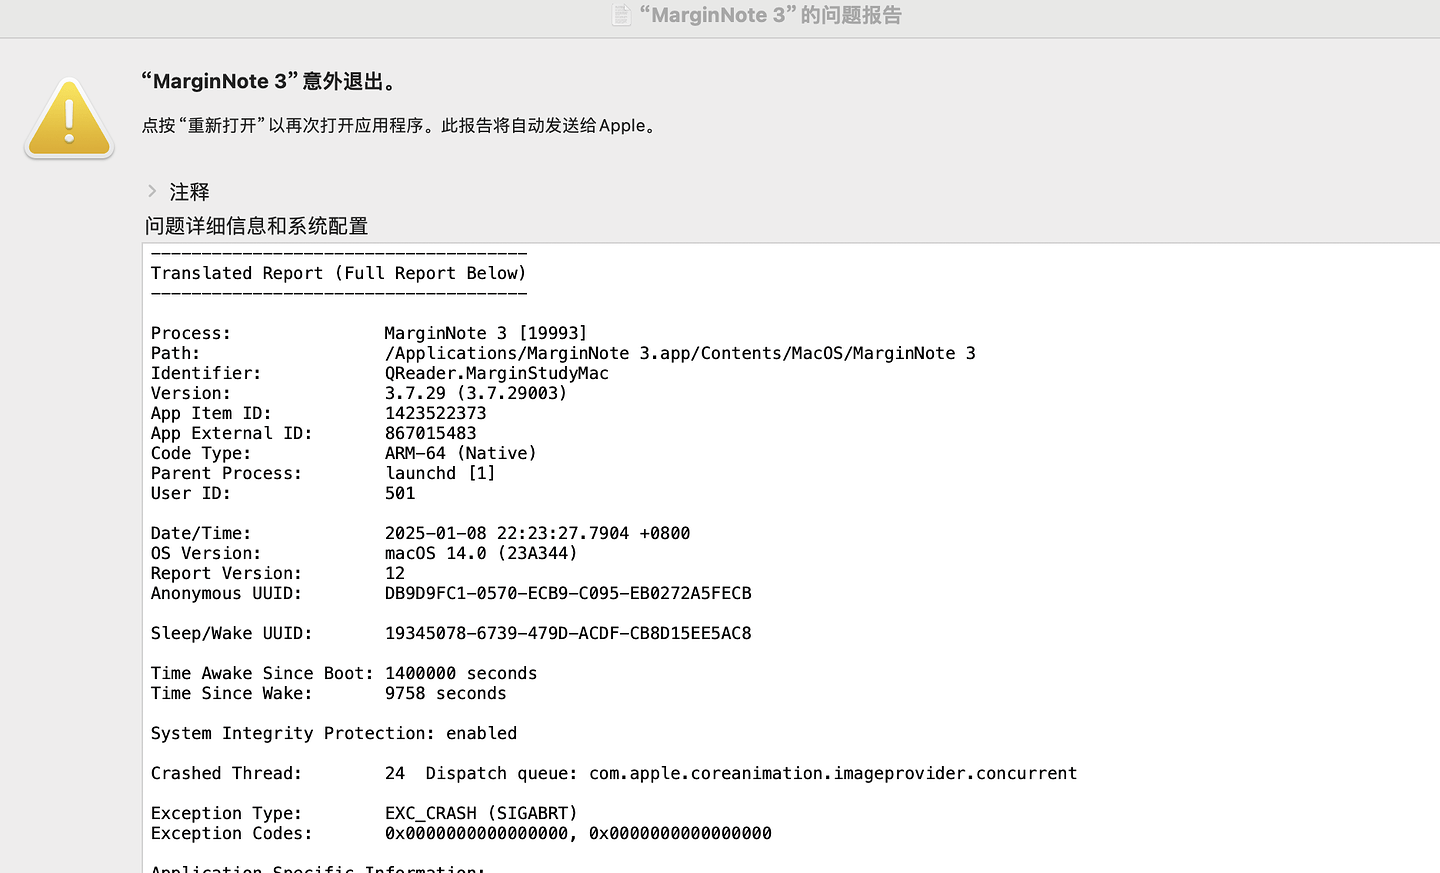Click parent process "launchd [1]"

click(x=440, y=473)
